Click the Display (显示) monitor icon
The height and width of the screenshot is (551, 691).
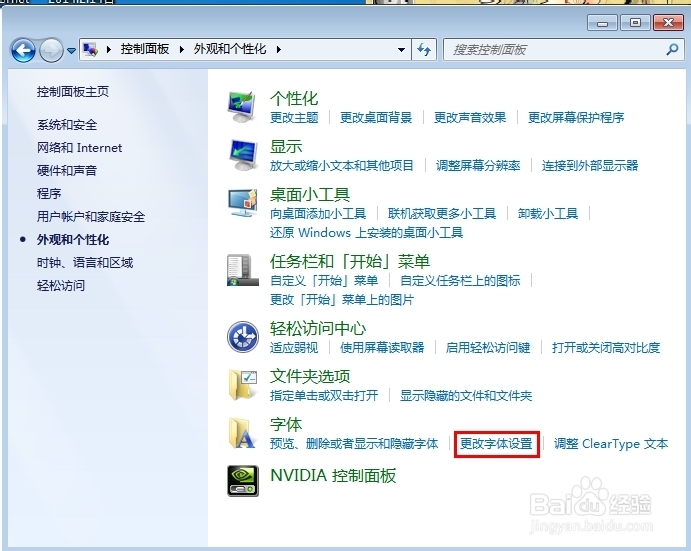click(x=243, y=154)
